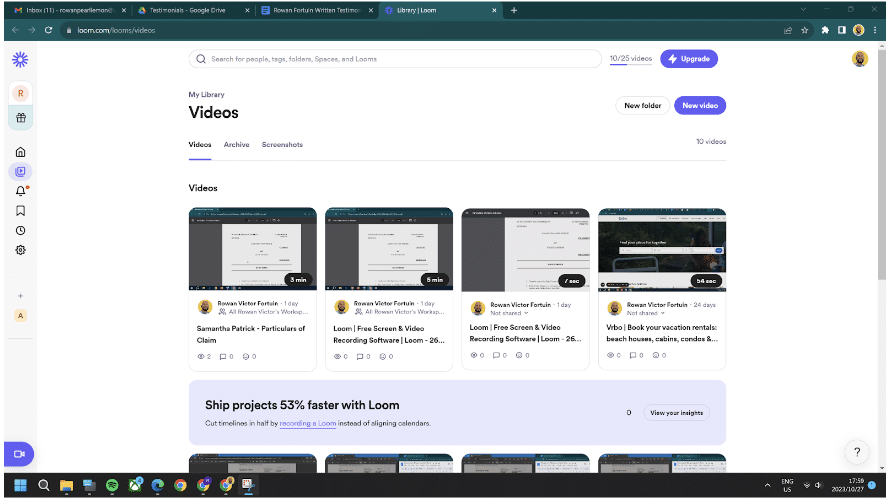Open the 7 sec Loom video thumbnail
Screen dimensions: 888x502
pos(526,250)
